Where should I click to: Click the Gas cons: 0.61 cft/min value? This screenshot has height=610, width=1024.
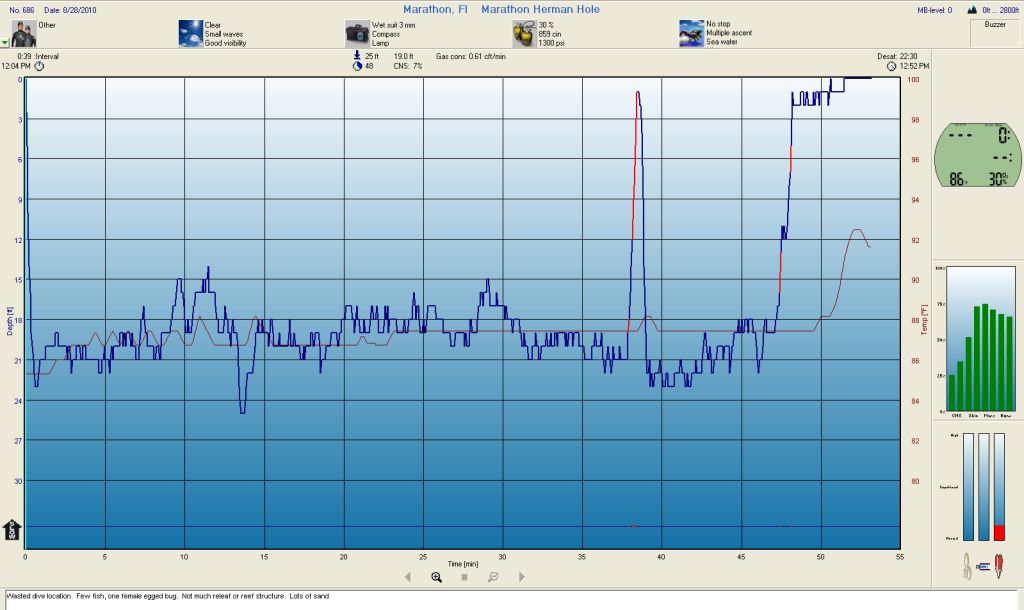pos(470,56)
